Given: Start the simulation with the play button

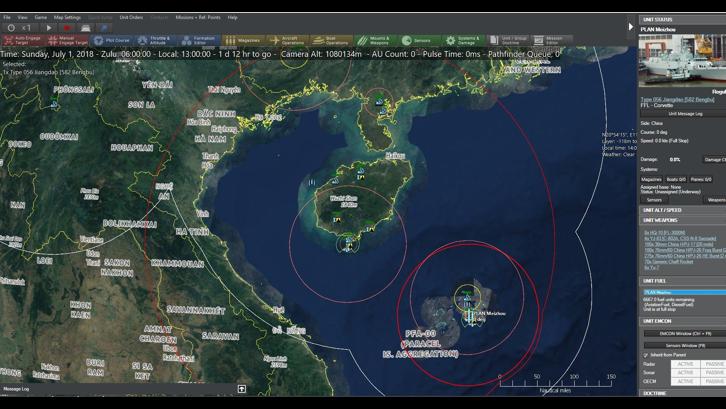Looking at the screenshot, I should click(49, 28).
